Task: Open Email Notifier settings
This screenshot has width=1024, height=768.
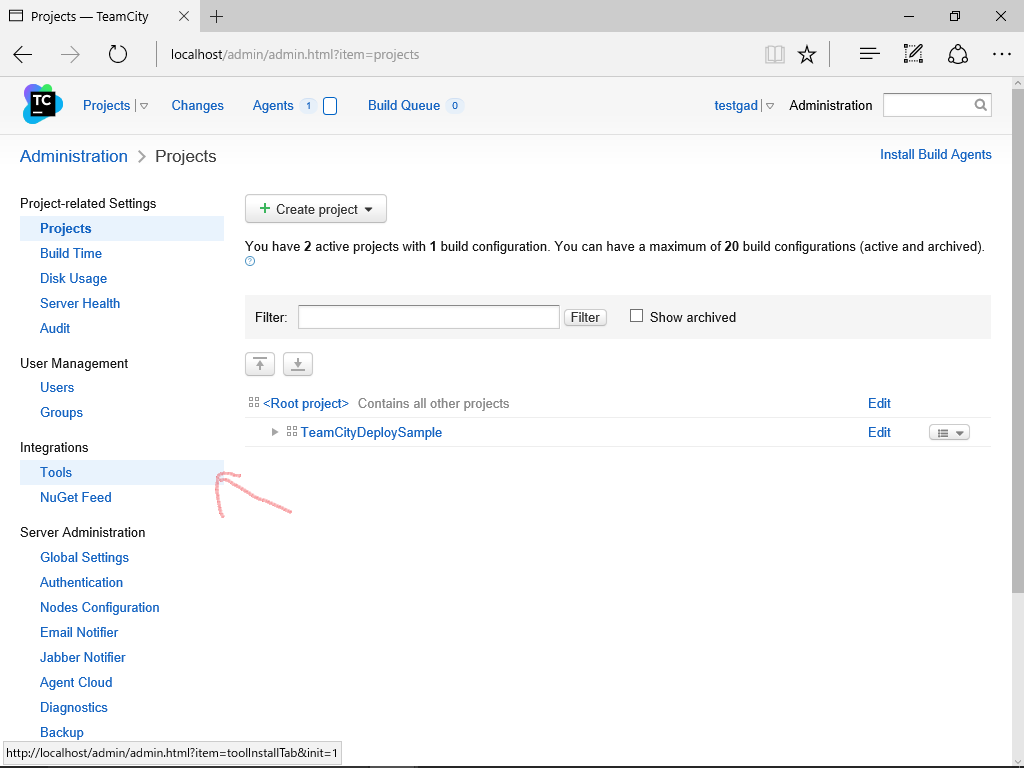Action: click(x=79, y=633)
